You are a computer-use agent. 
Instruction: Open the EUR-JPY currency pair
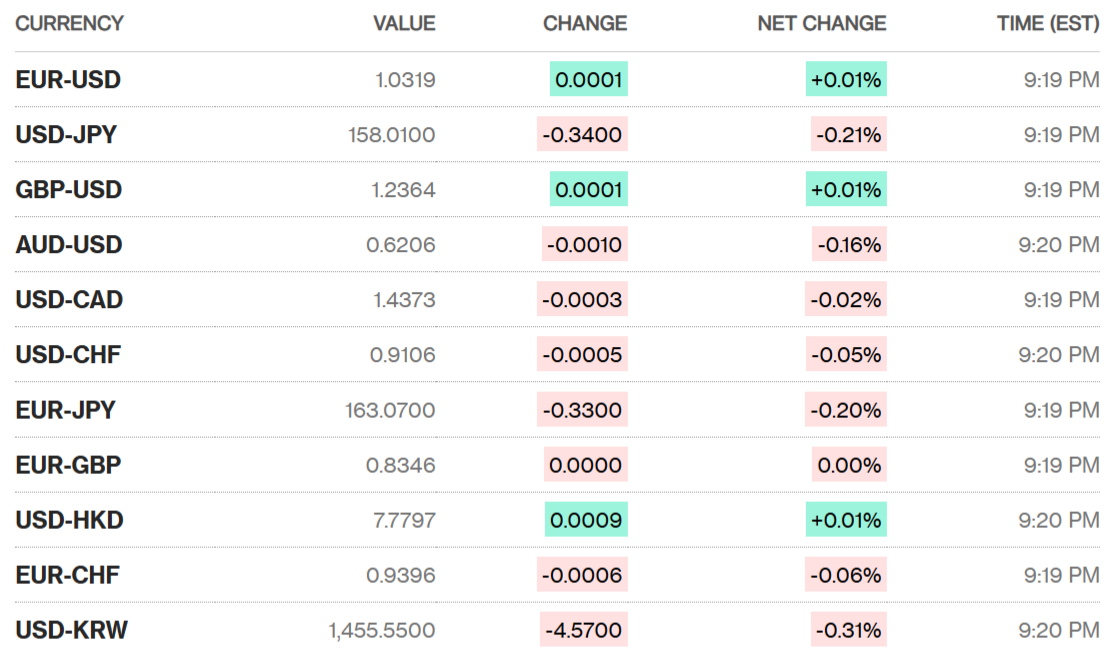click(x=65, y=410)
